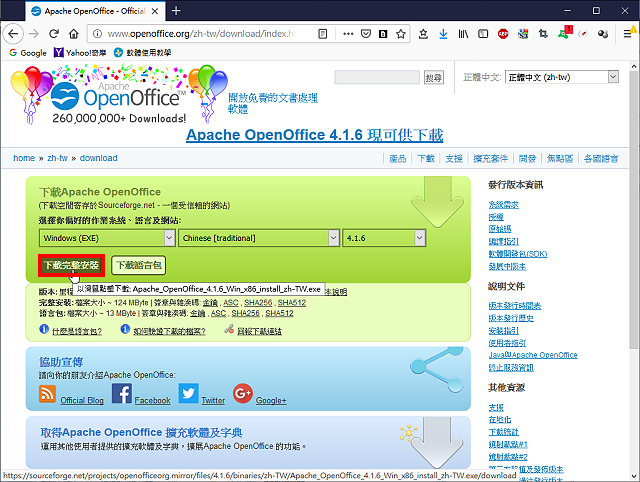Click the Google+ icon

pos(243,393)
